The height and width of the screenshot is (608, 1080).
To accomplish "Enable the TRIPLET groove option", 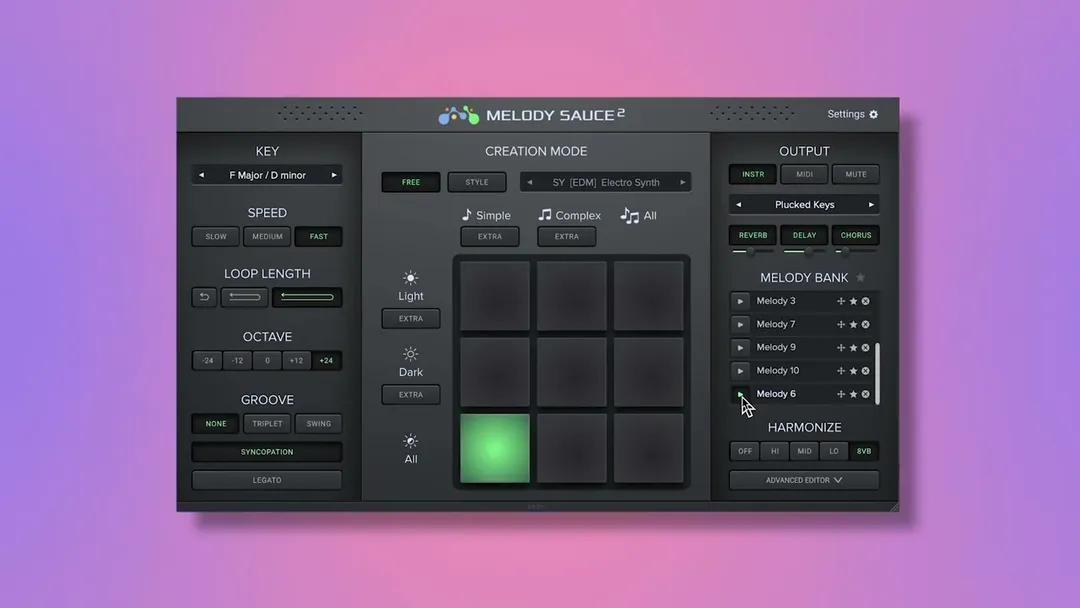I will click(x=267, y=423).
